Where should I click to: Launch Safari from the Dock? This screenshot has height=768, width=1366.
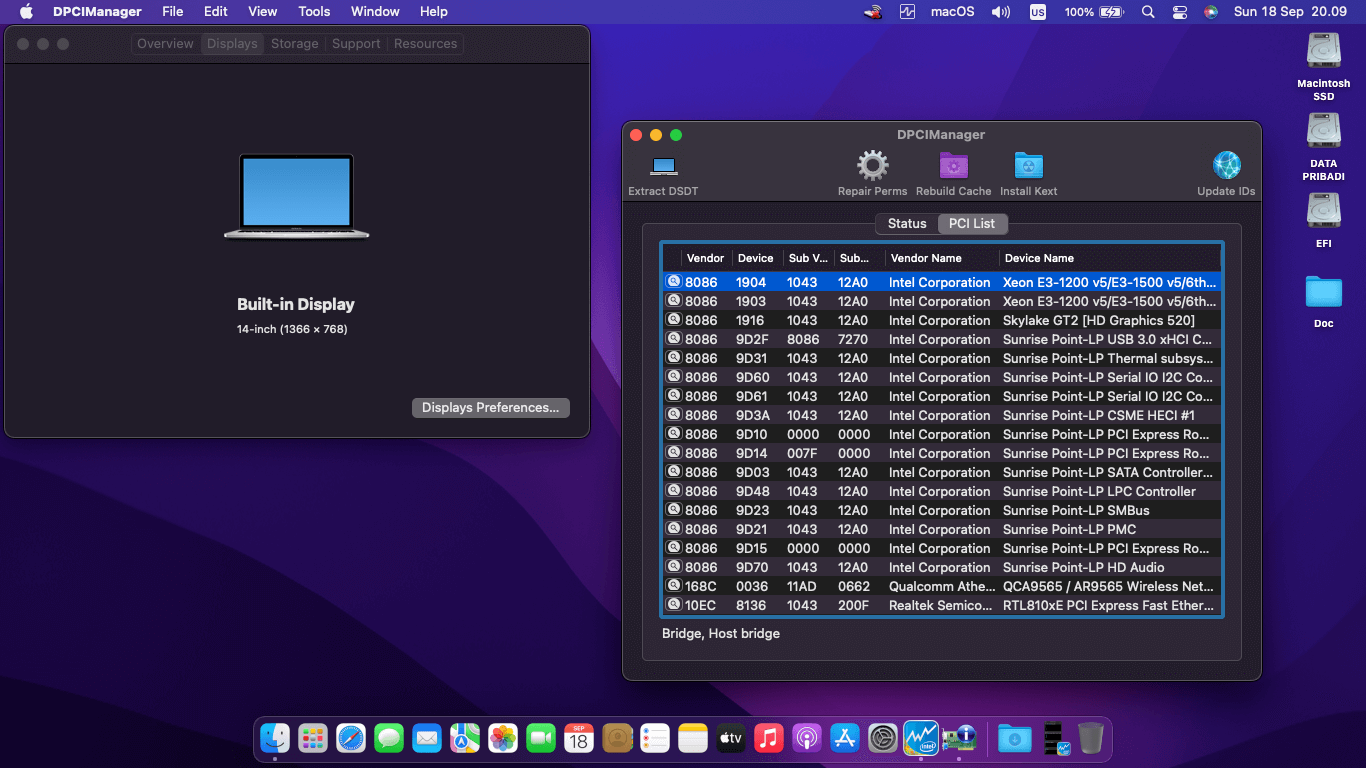pos(351,738)
